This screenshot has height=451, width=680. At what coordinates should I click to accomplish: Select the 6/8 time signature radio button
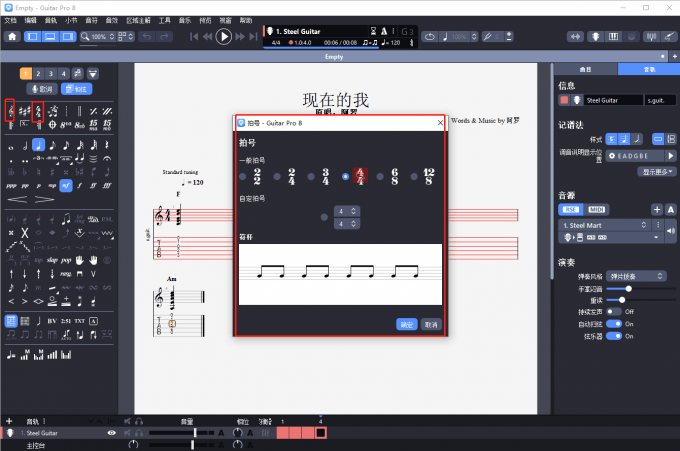[x=380, y=176]
